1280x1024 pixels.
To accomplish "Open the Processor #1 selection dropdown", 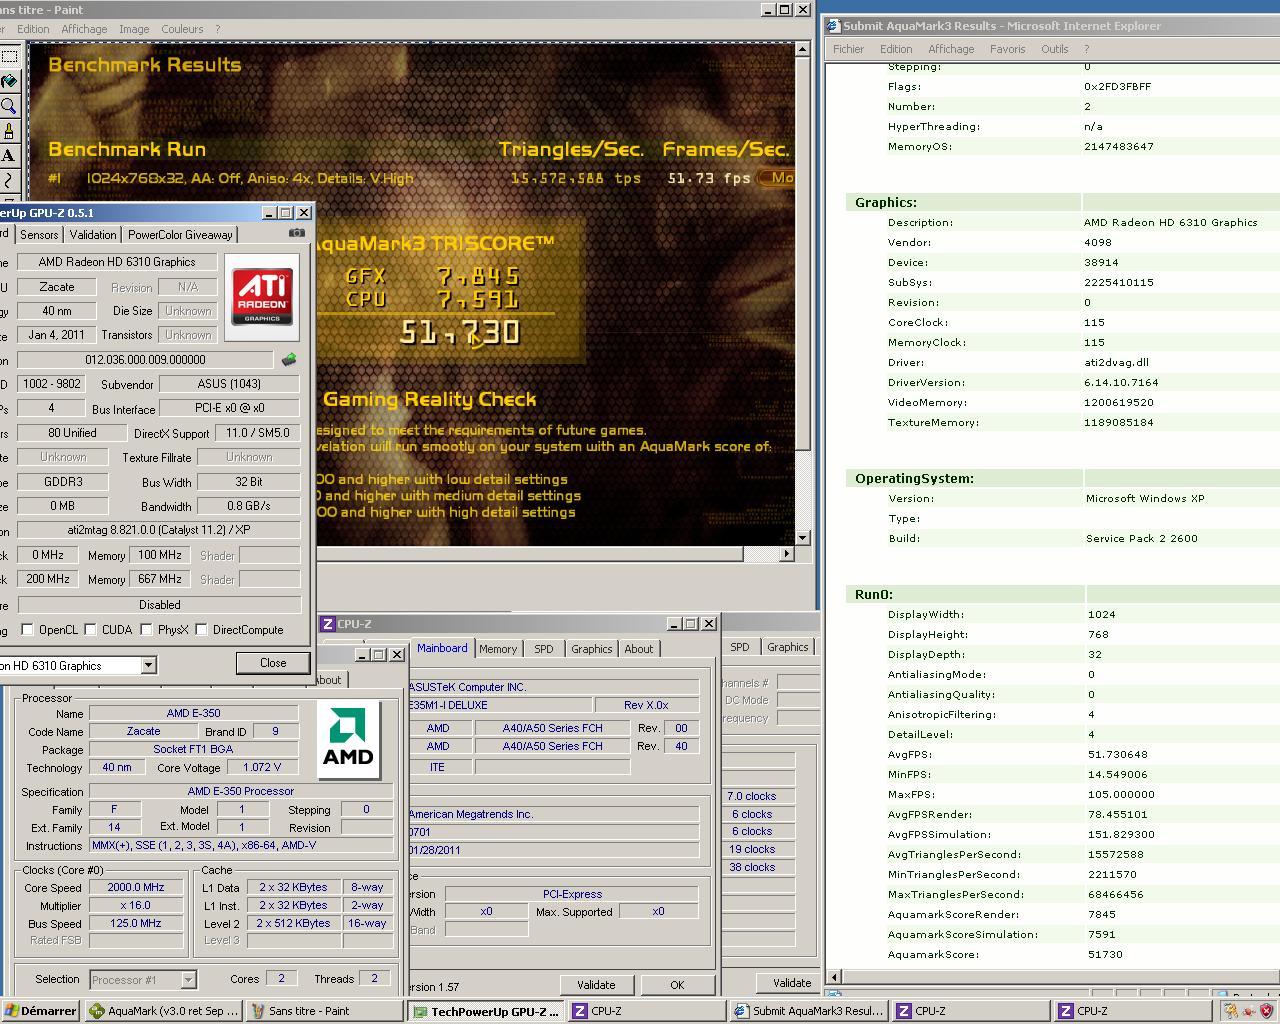I will pos(188,979).
